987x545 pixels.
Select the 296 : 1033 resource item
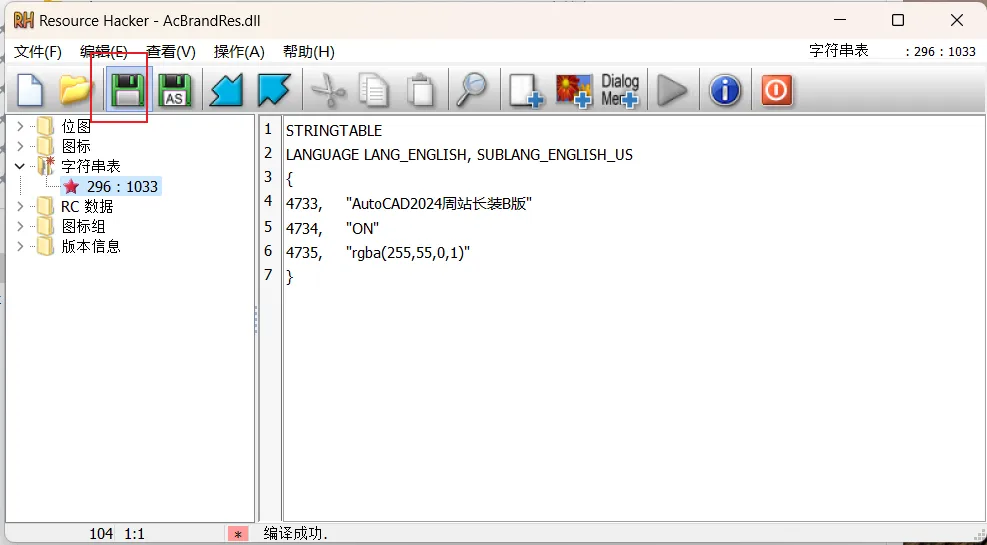coord(122,187)
